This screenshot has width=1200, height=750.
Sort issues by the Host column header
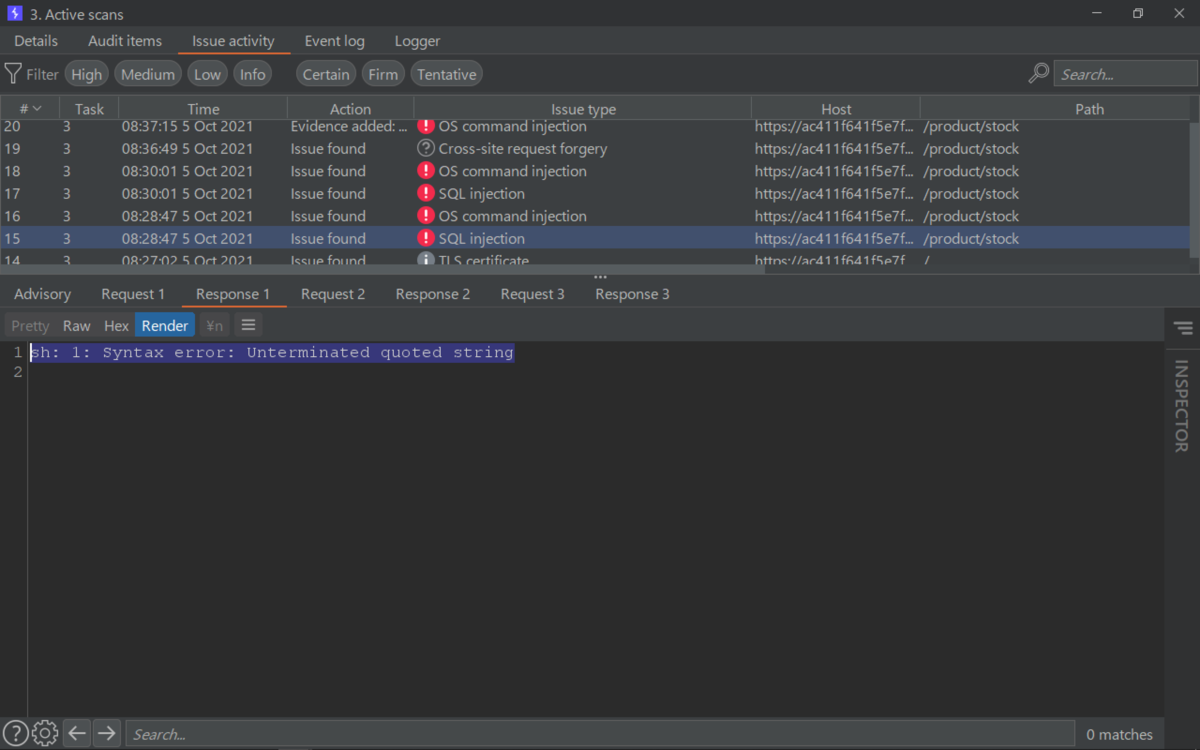(x=836, y=109)
